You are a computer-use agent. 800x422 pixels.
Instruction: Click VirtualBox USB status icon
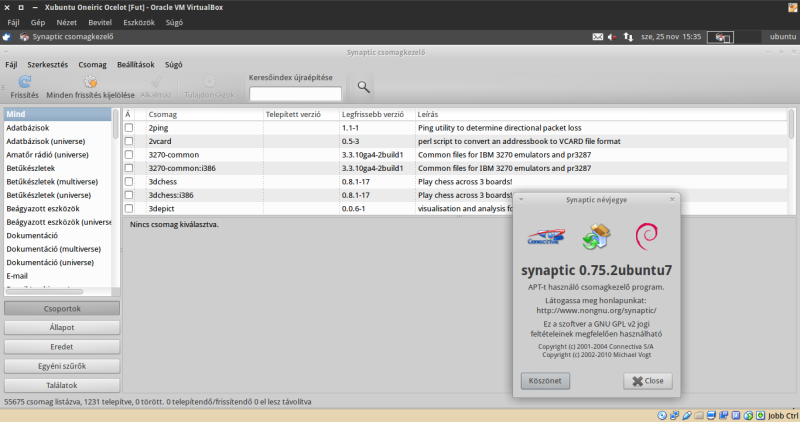pyautogui.click(x=687, y=415)
